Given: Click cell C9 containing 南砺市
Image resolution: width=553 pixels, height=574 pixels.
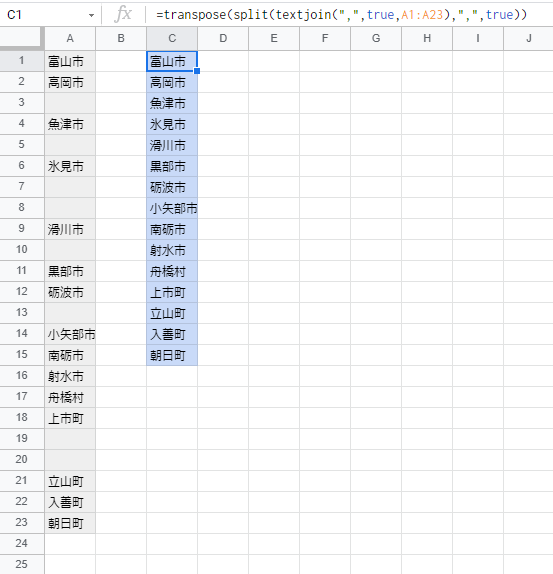Looking at the screenshot, I should pos(172,229).
